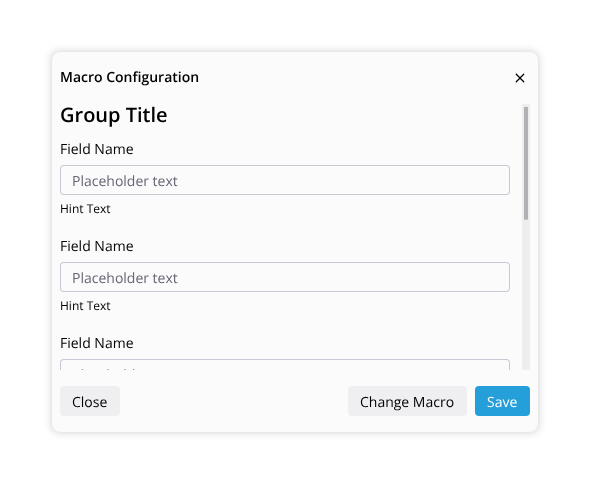Click the second Field Name label
Screen dimensions: 590x484
pos(97,246)
